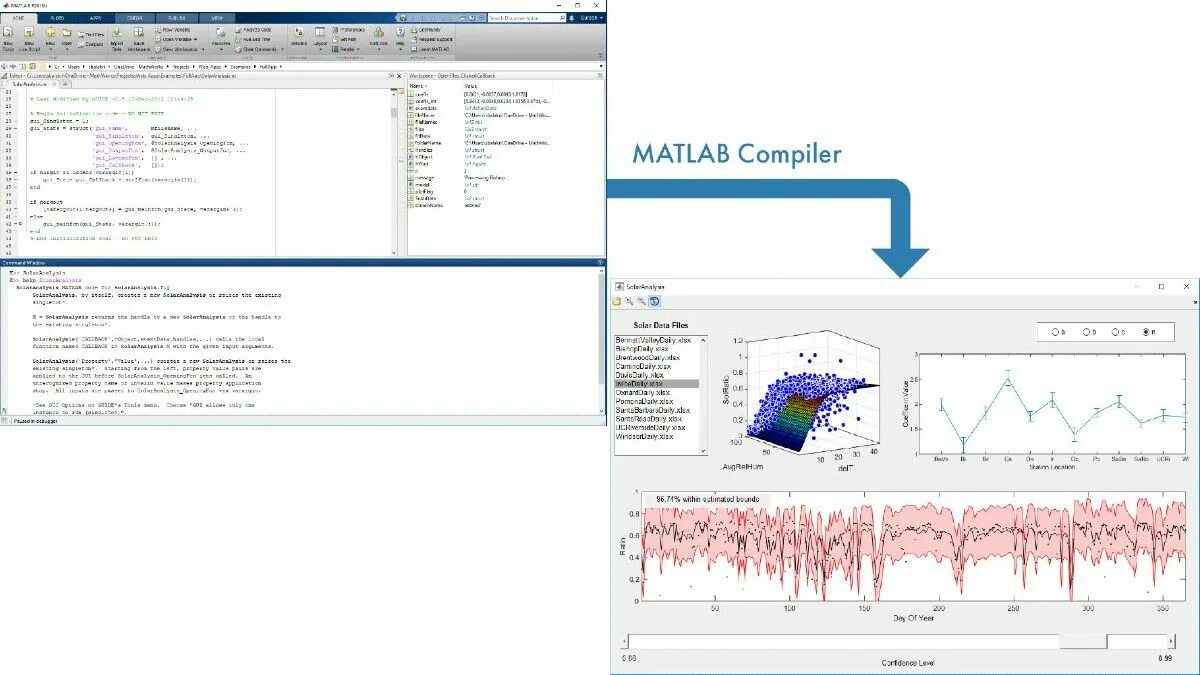Create a New Variable
This screenshot has width=1200, height=675.
pyautogui.click(x=172, y=29)
